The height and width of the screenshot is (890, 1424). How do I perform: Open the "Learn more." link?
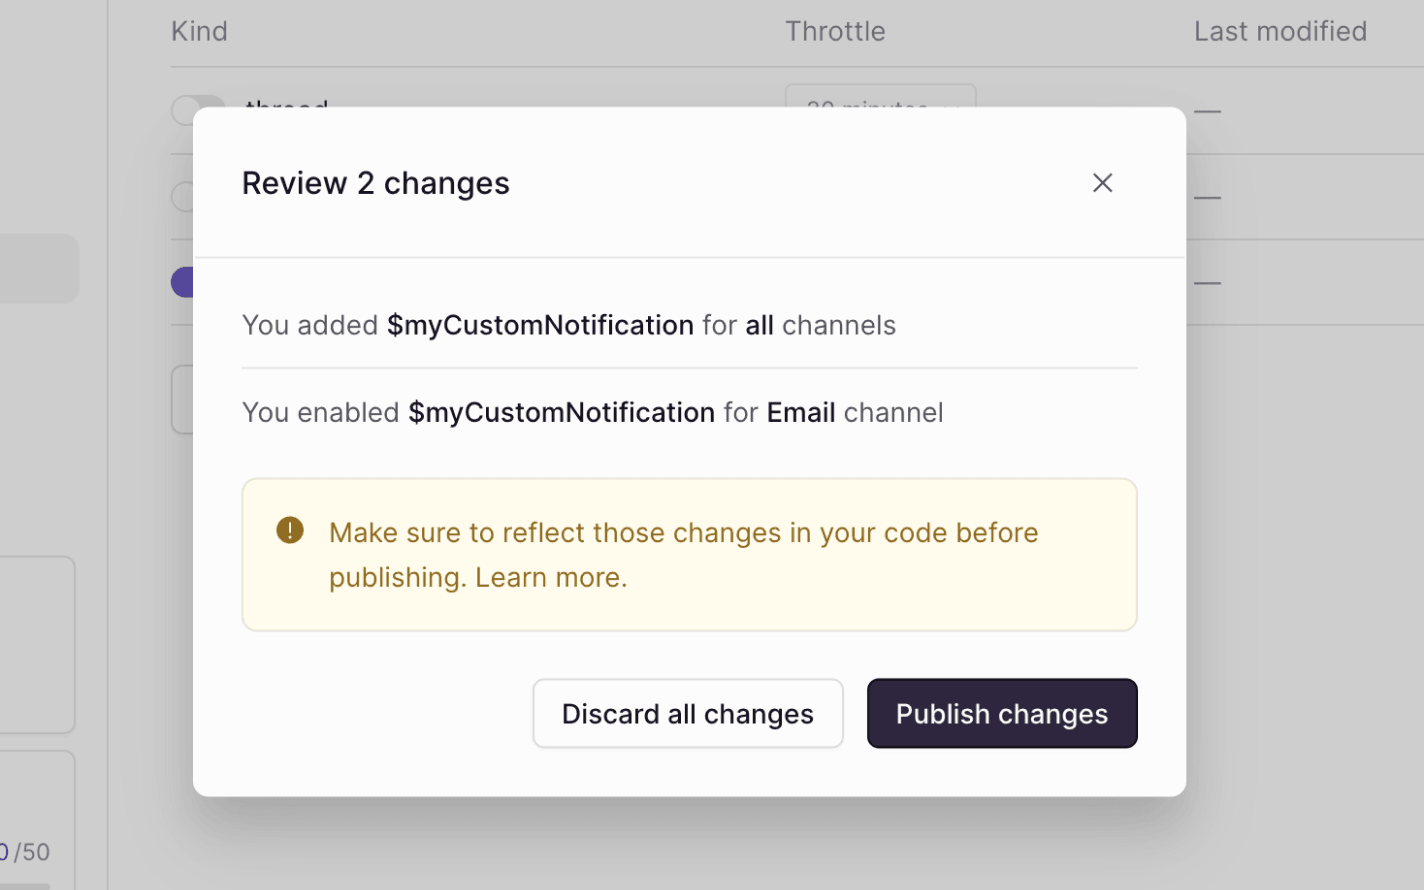(549, 577)
